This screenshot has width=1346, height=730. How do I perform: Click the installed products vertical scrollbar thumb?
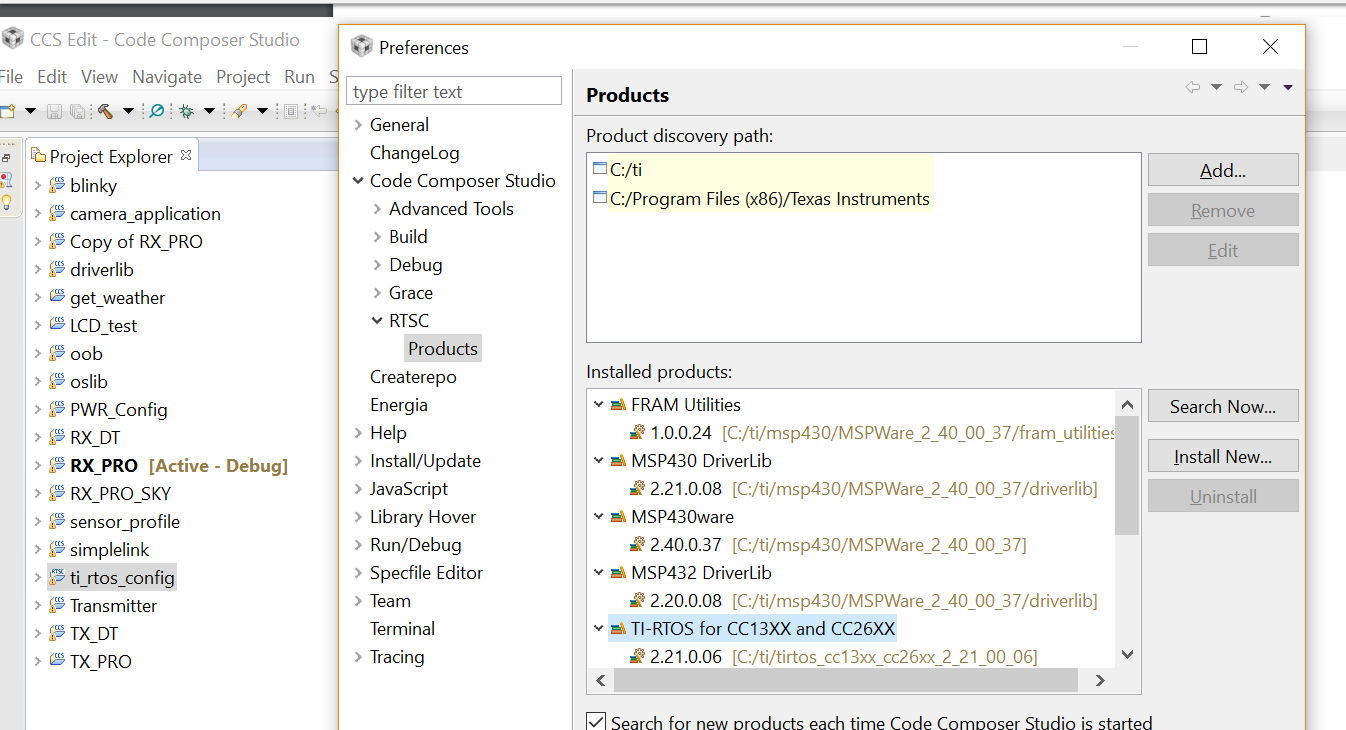1127,475
